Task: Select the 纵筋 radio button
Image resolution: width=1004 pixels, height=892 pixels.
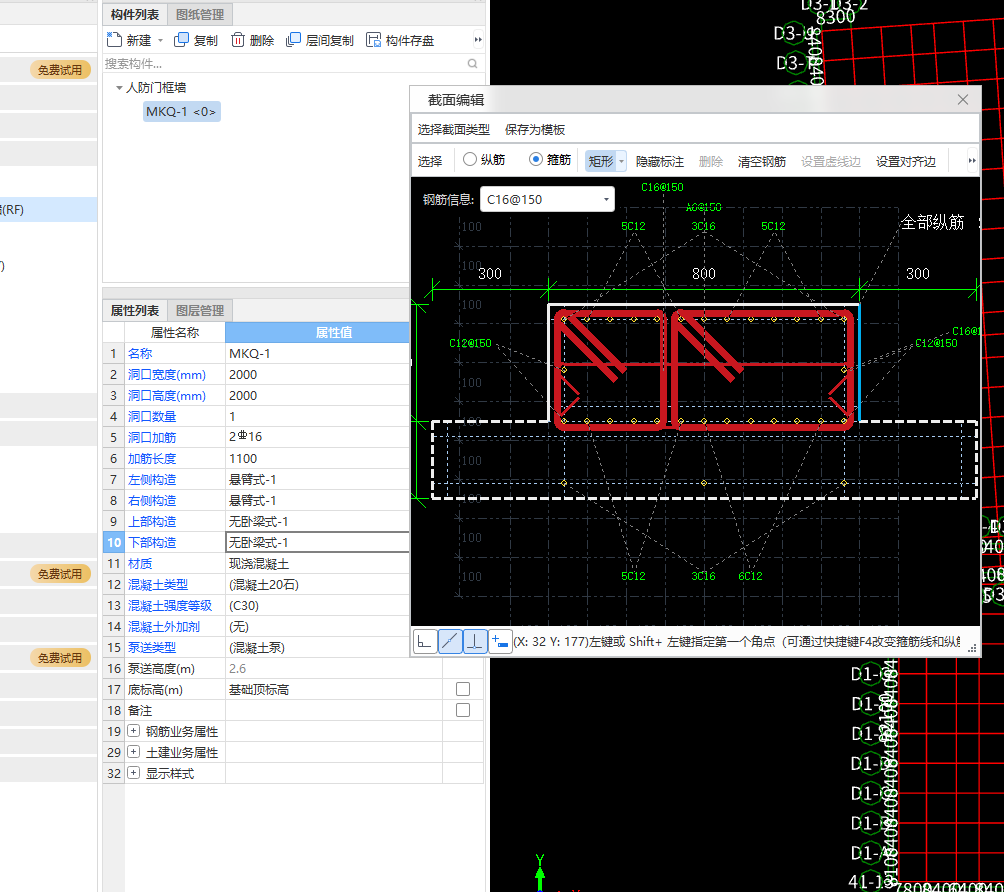Action: pos(469,159)
